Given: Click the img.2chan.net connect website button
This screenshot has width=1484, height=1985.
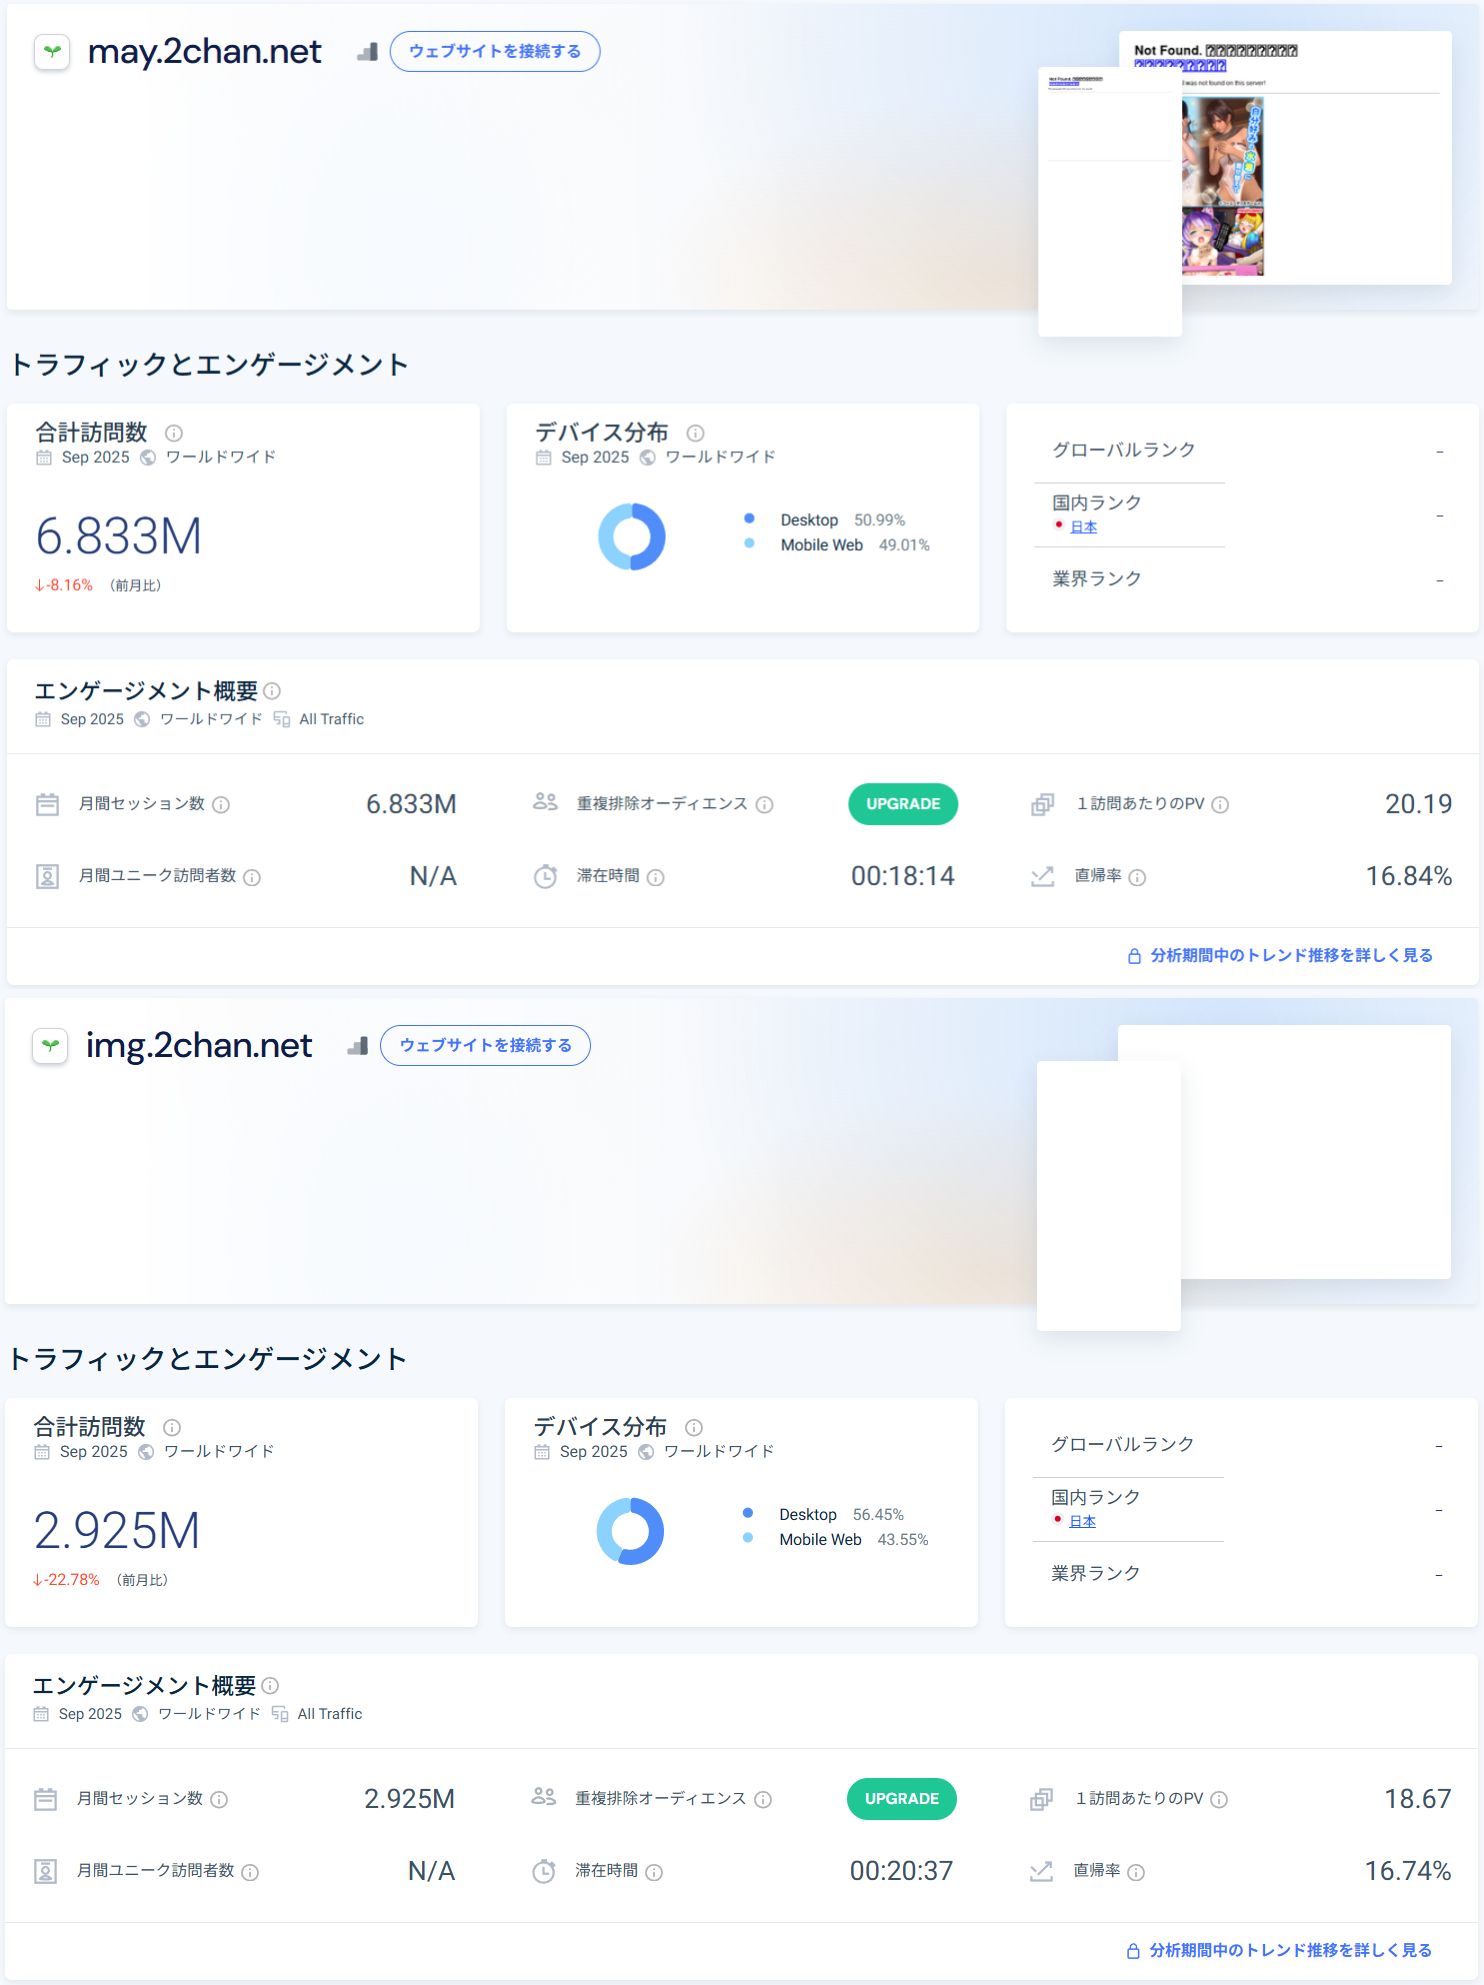Looking at the screenshot, I should [485, 1045].
